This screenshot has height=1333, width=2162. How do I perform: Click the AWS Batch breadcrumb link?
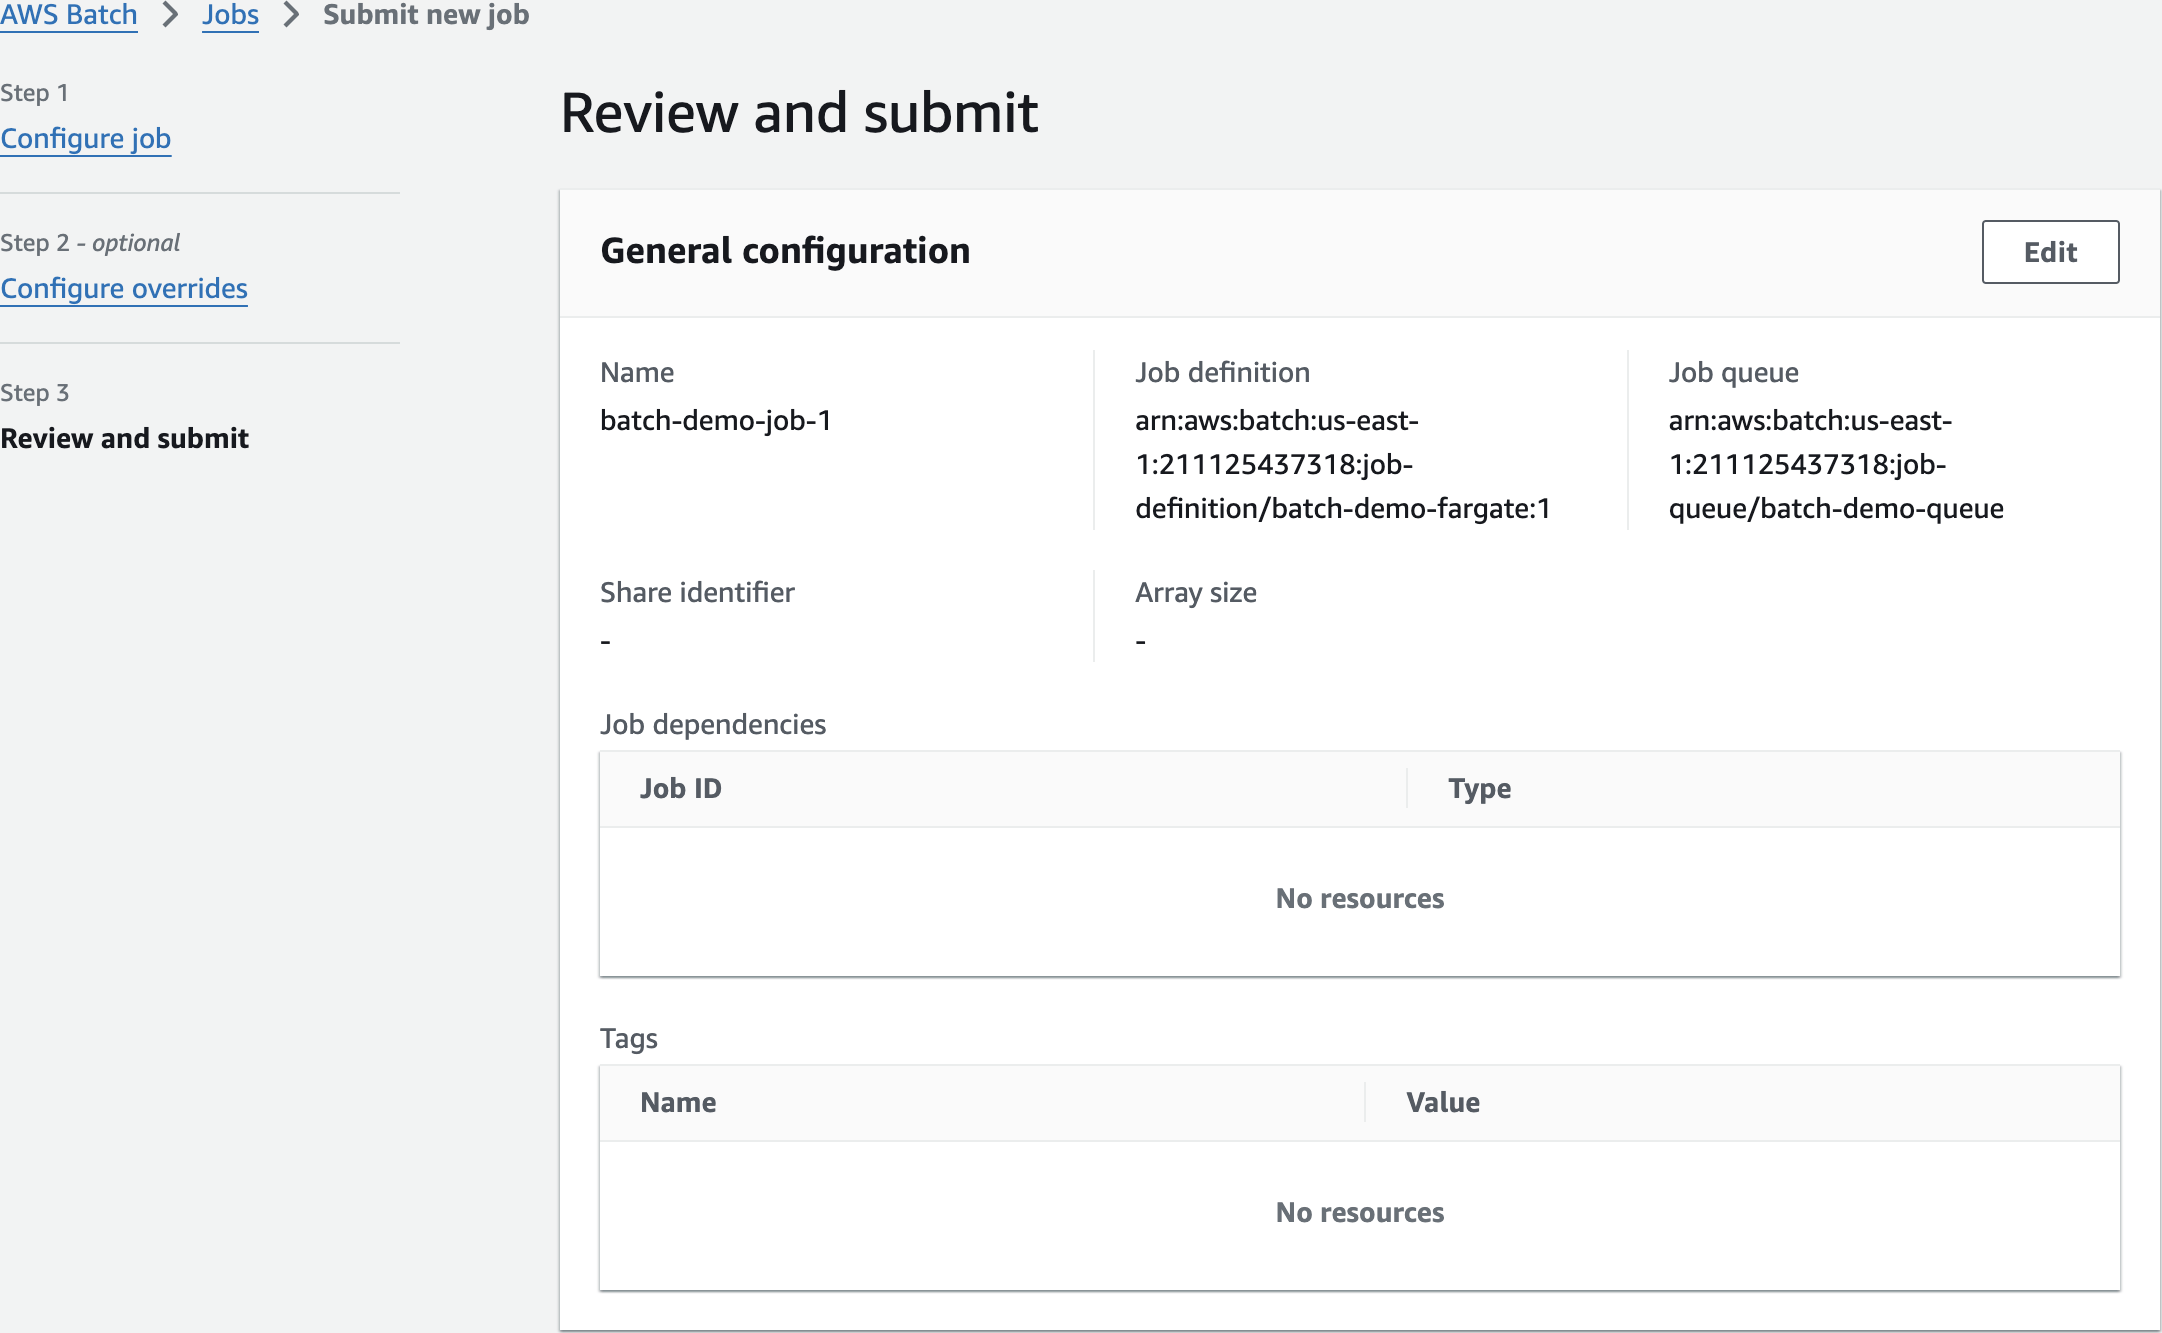coord(68,15)
